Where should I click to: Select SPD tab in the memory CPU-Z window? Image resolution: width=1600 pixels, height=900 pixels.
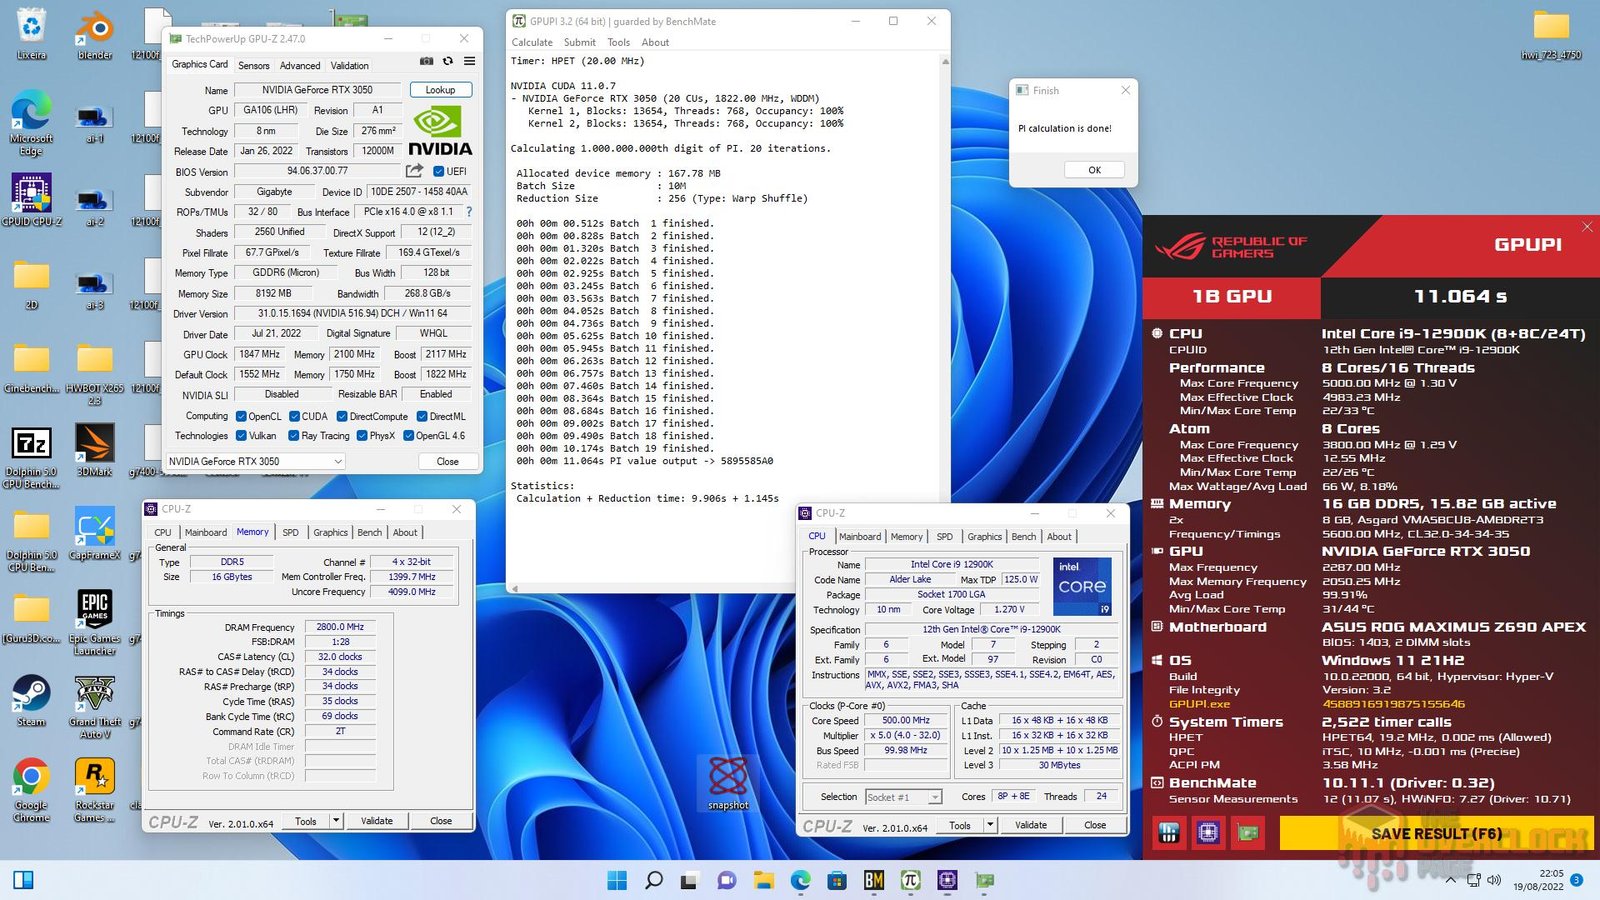(x=290, y=532)
